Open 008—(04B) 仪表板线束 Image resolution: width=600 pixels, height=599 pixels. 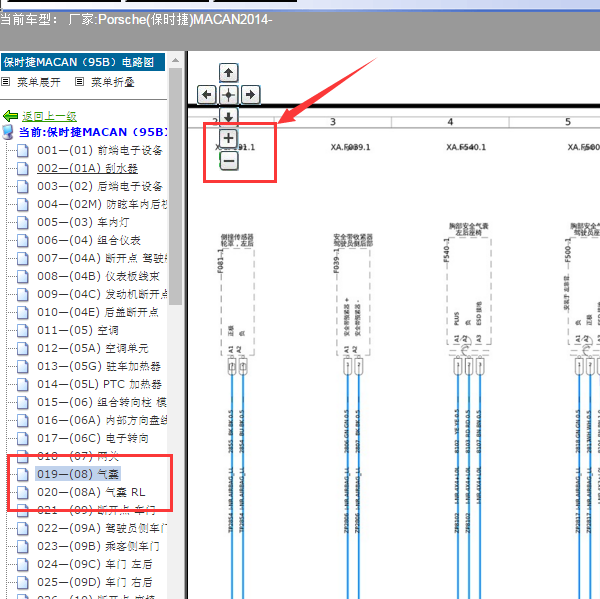click(x=98, y=276)
